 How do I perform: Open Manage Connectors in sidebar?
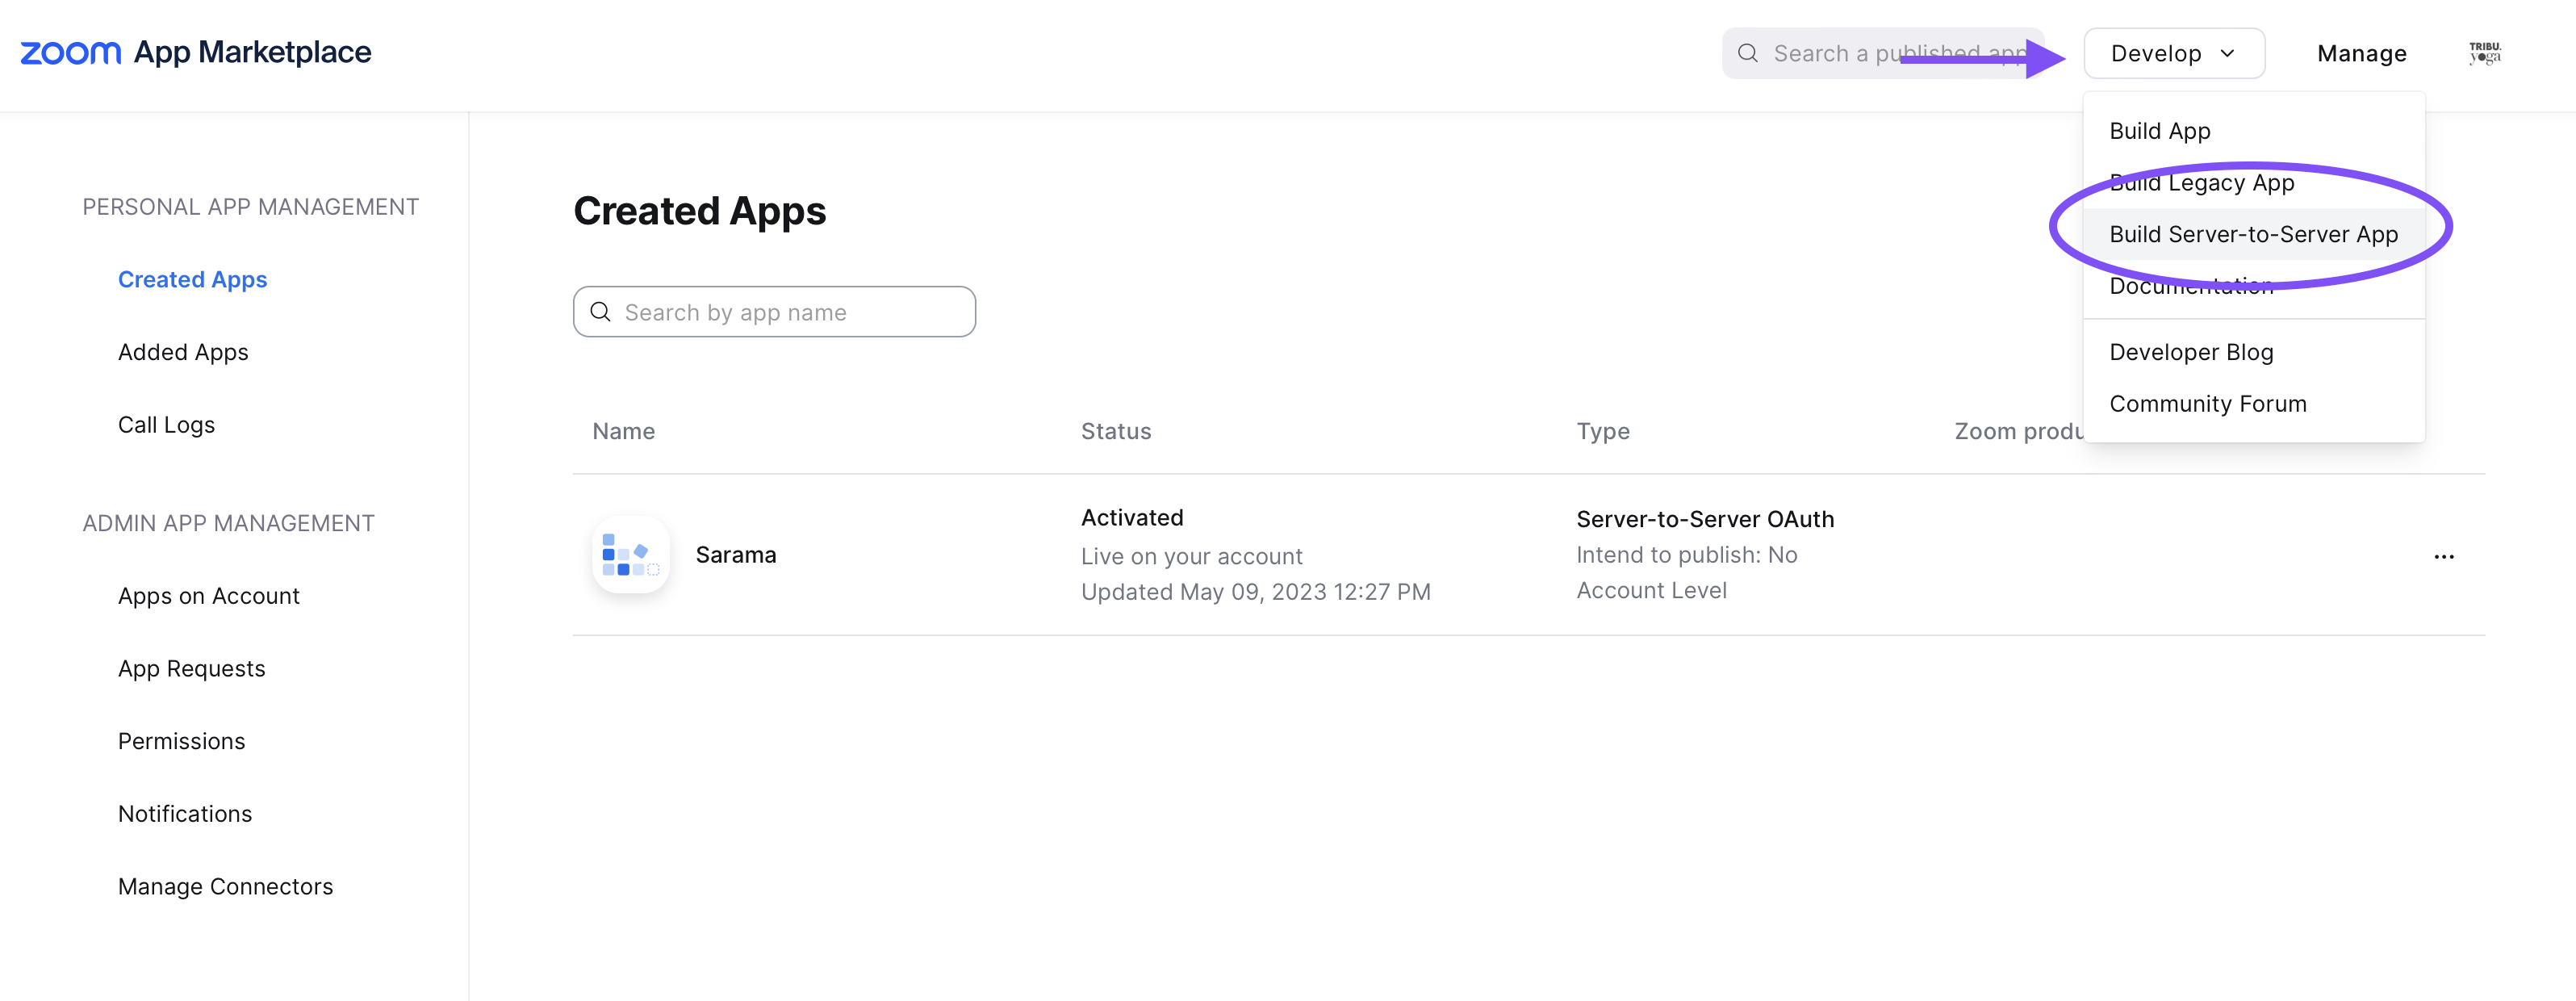point(225,887)
